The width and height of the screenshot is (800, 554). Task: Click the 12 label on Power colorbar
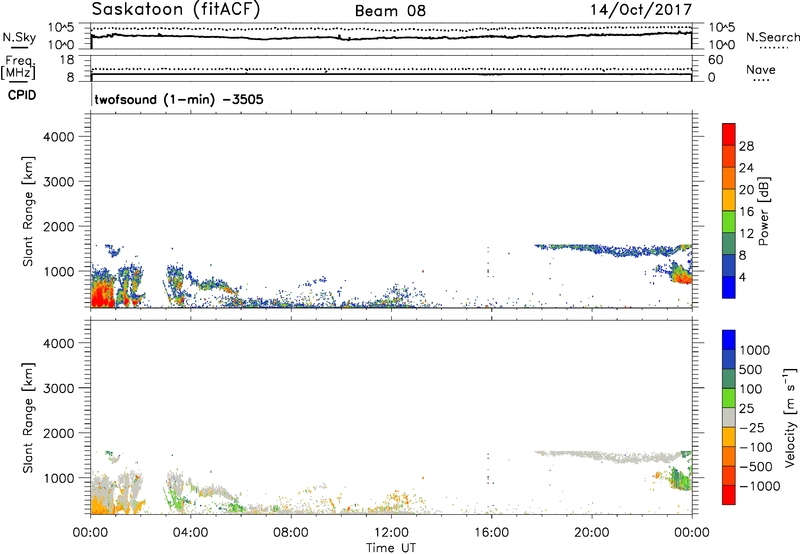coord(746,234)
